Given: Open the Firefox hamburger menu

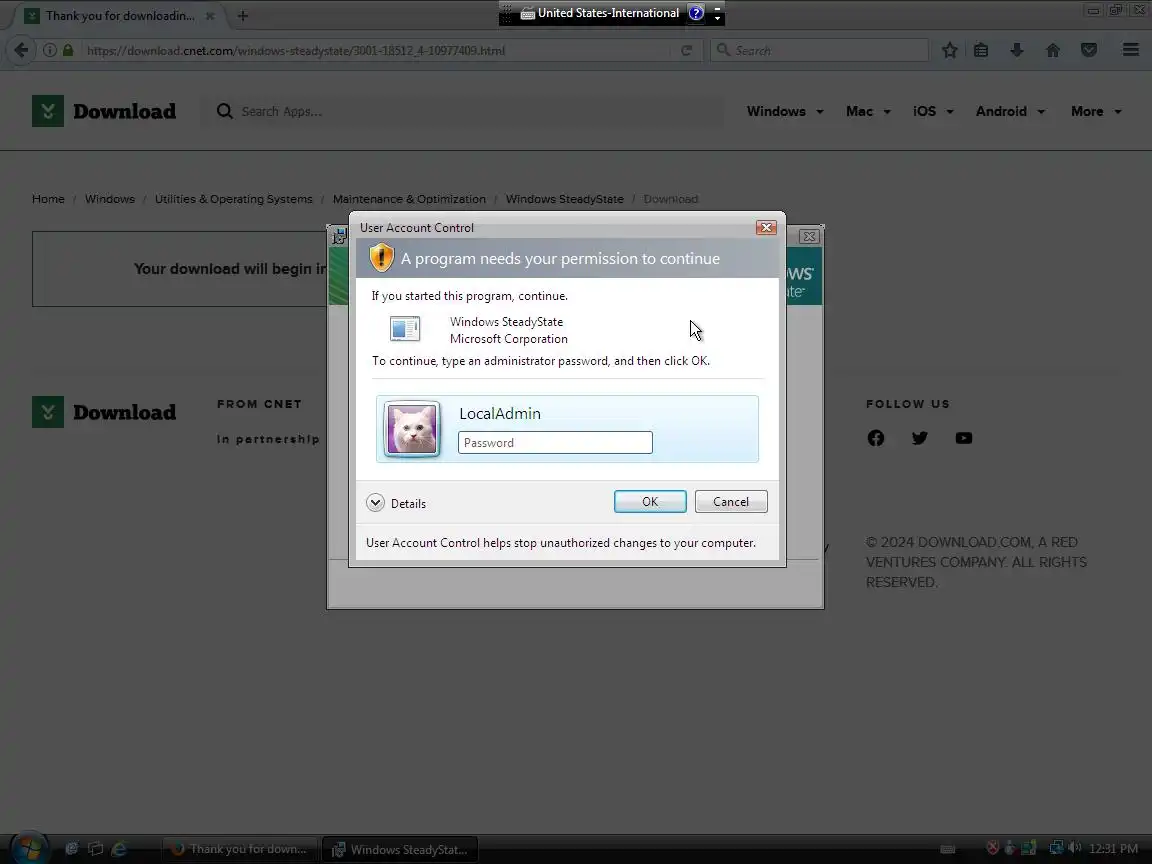Looking at the screenshot, I should 1131,50.
